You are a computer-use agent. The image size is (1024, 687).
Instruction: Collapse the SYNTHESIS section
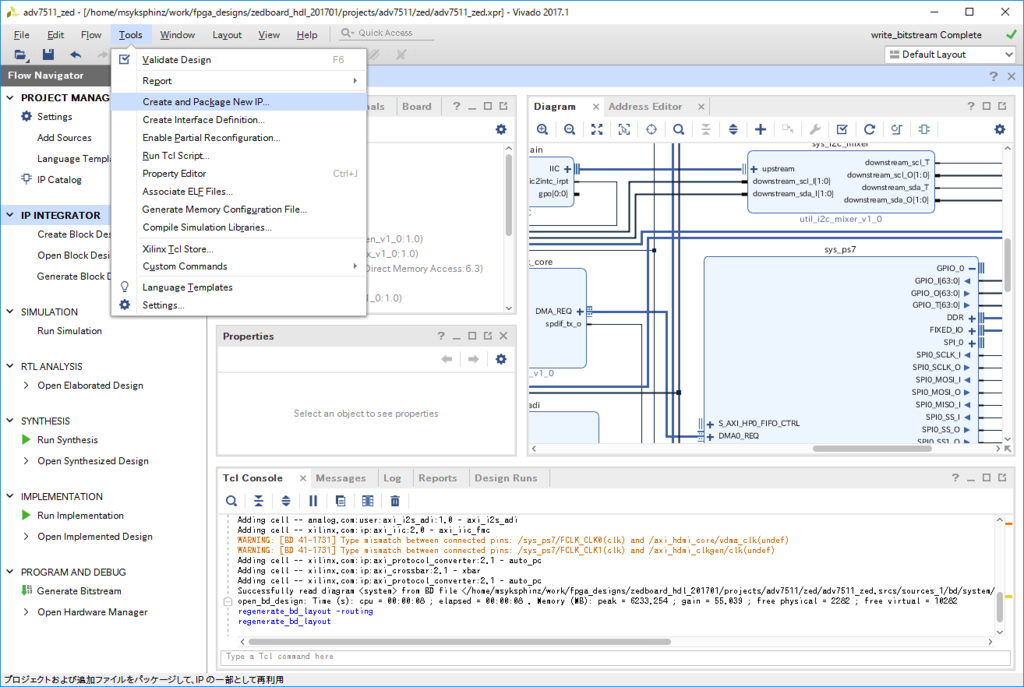(x=10, y=421)
